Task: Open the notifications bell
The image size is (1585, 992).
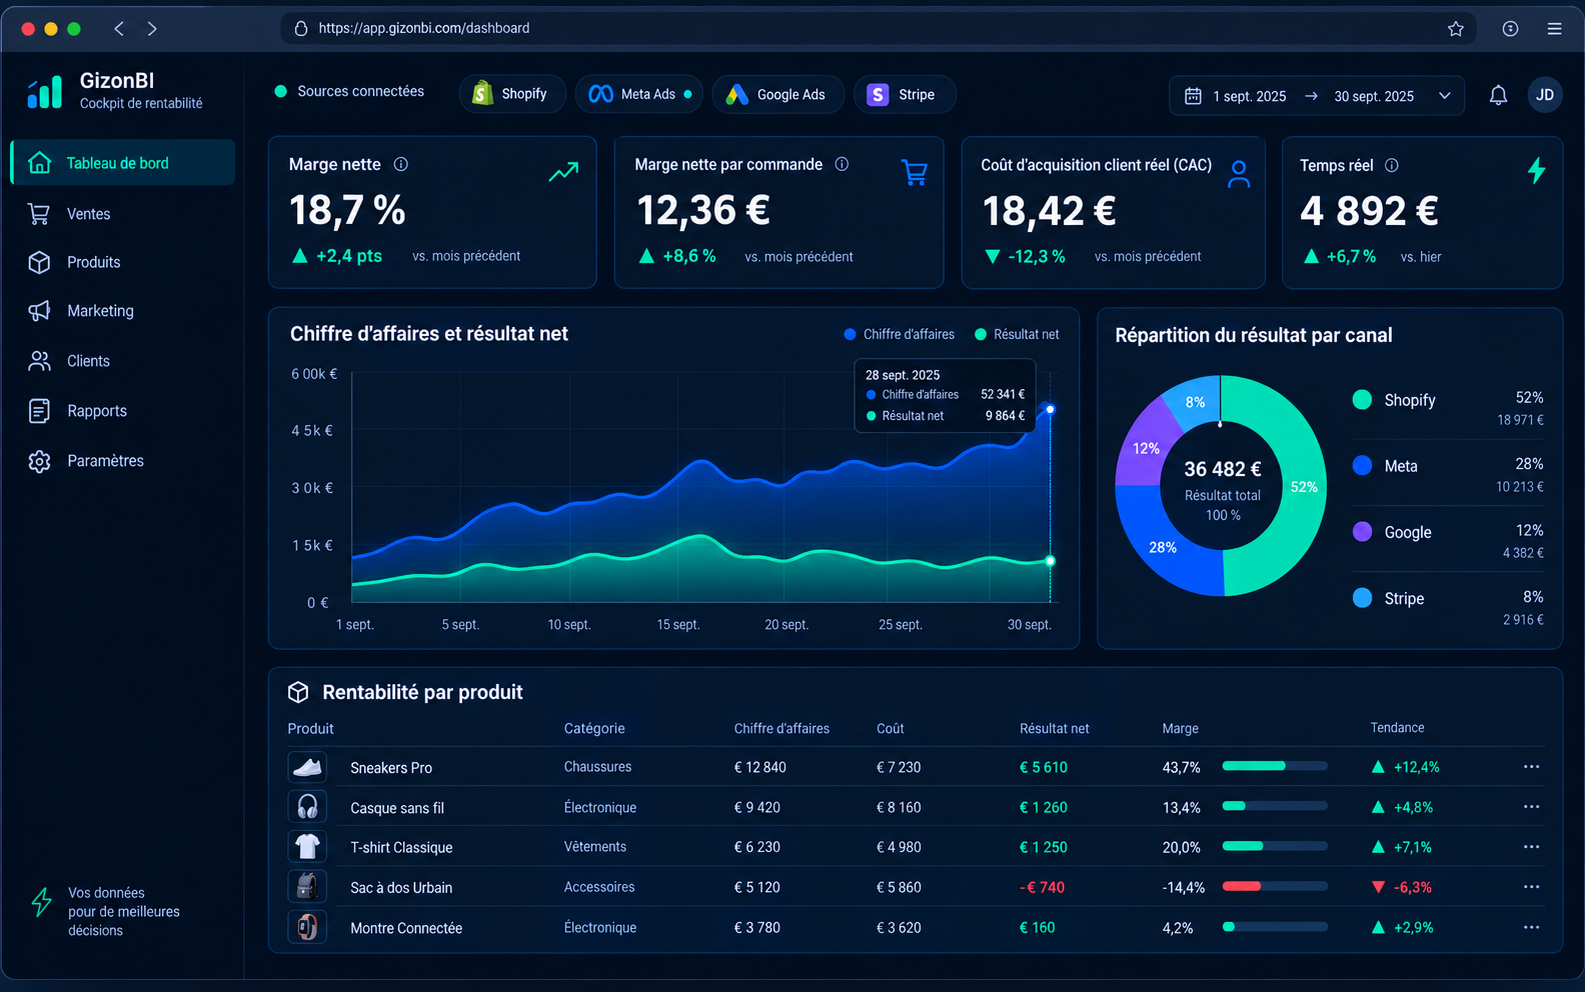Action: point(1498,96)
